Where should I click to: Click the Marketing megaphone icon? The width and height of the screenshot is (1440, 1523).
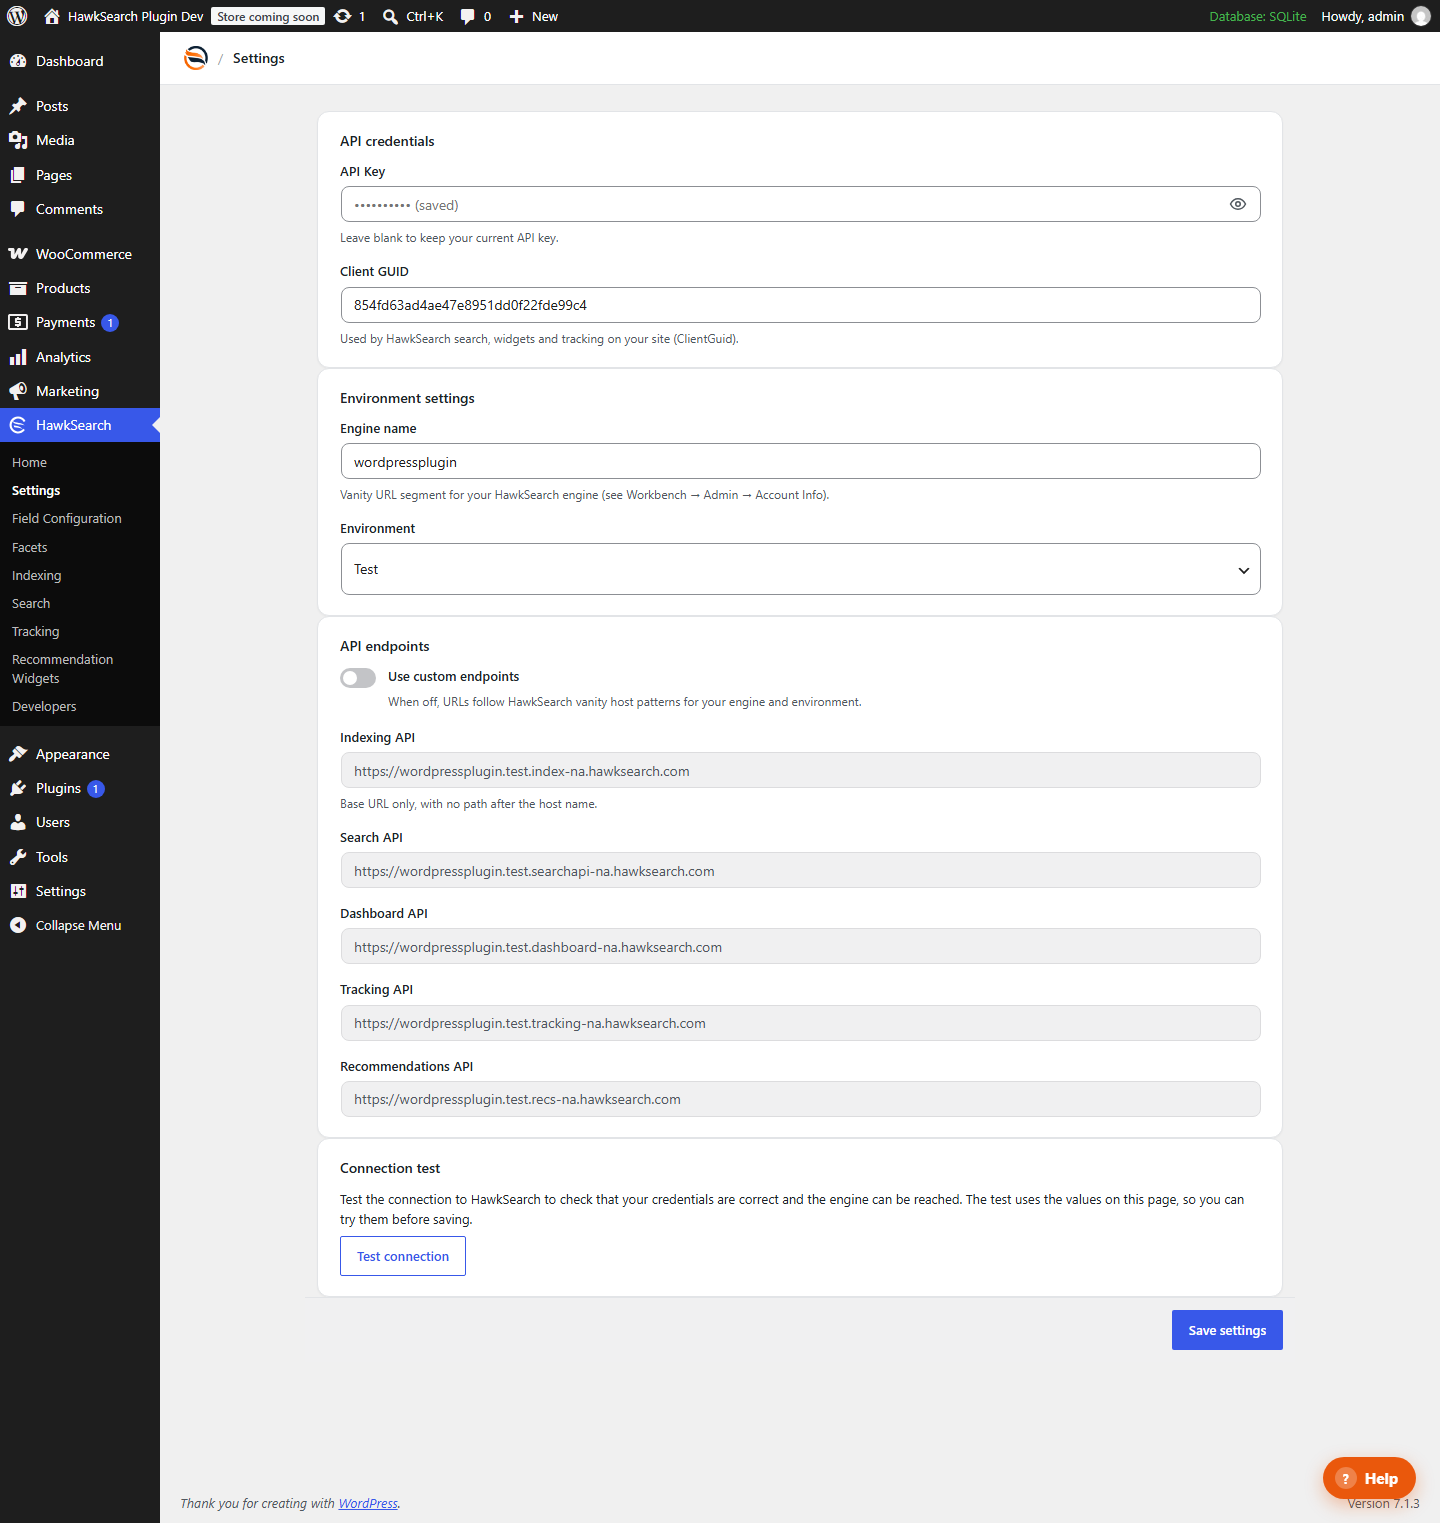[18, 391]
